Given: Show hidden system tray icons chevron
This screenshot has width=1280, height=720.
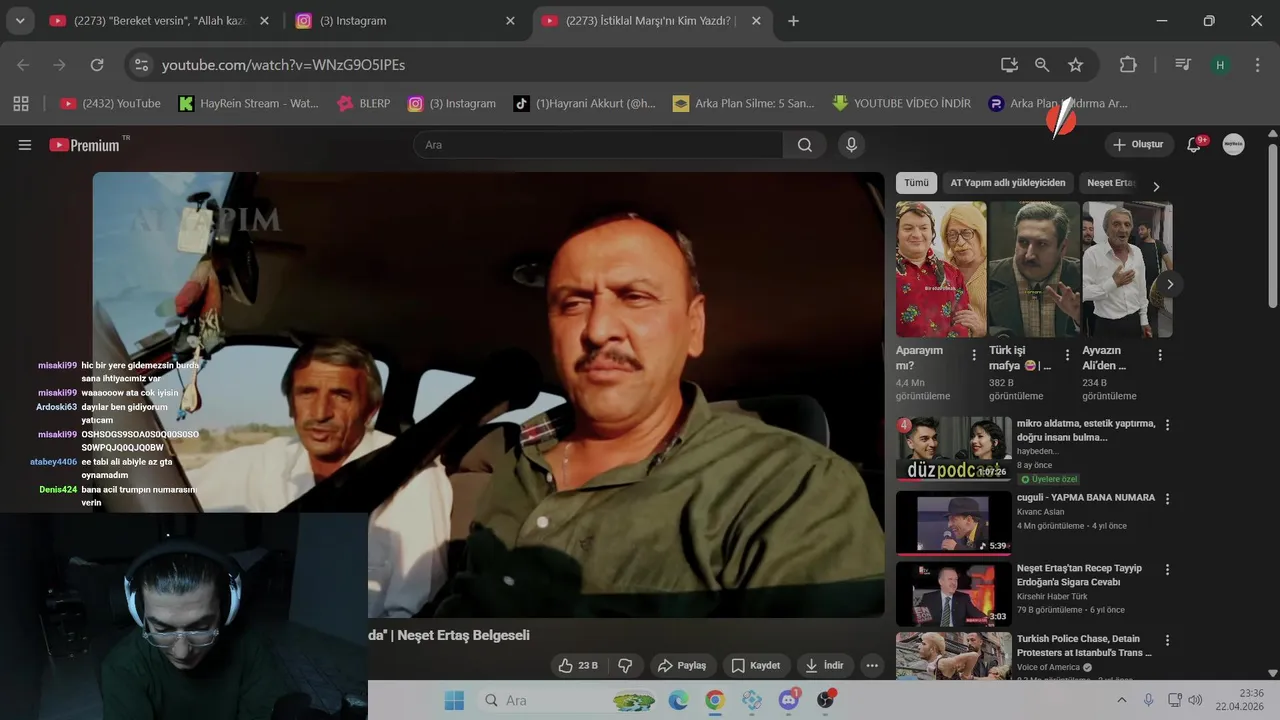Looking at the screenshot, I should [x=1122, y=700].
